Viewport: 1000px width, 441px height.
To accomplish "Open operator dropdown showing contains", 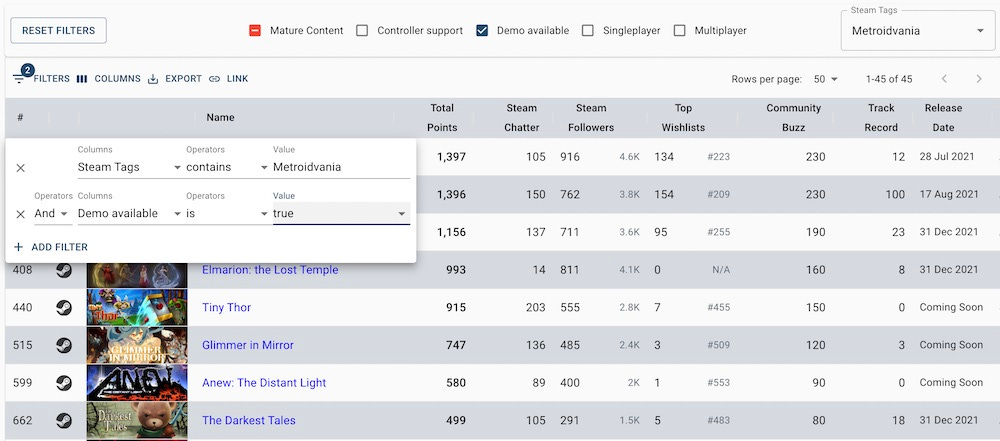I will point(226,167).
